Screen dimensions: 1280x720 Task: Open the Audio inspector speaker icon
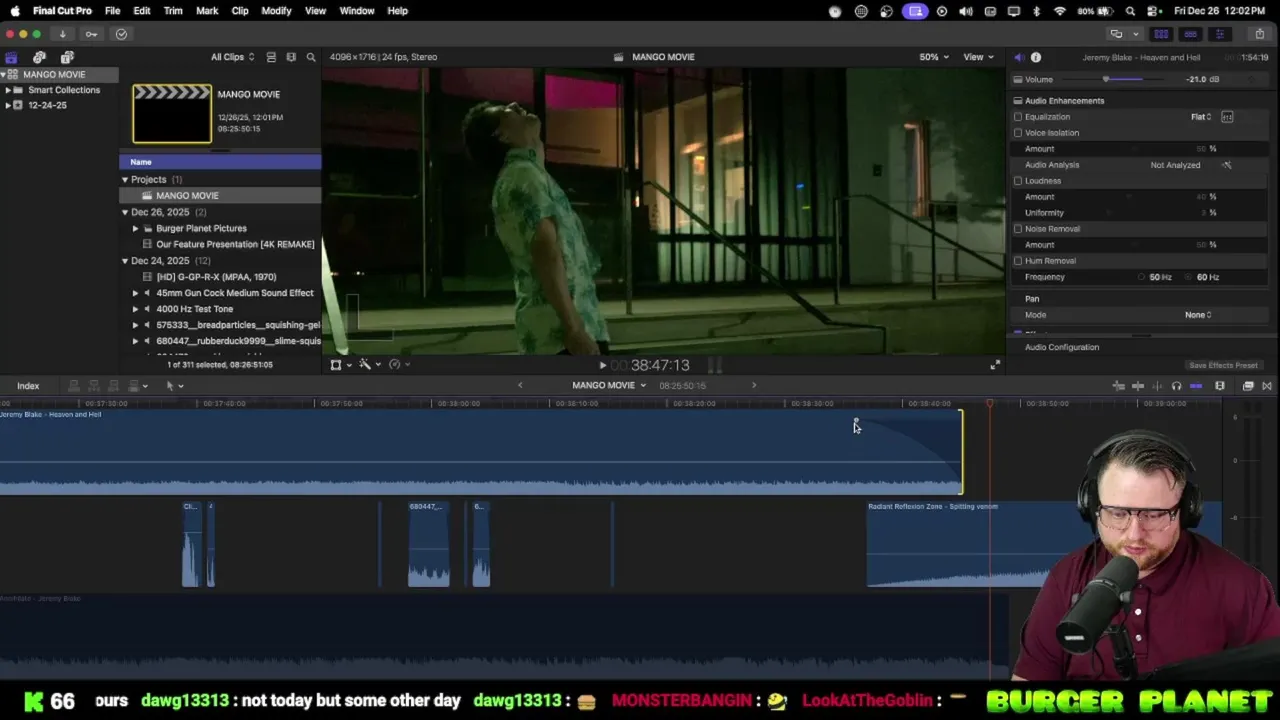point(1018,57)
